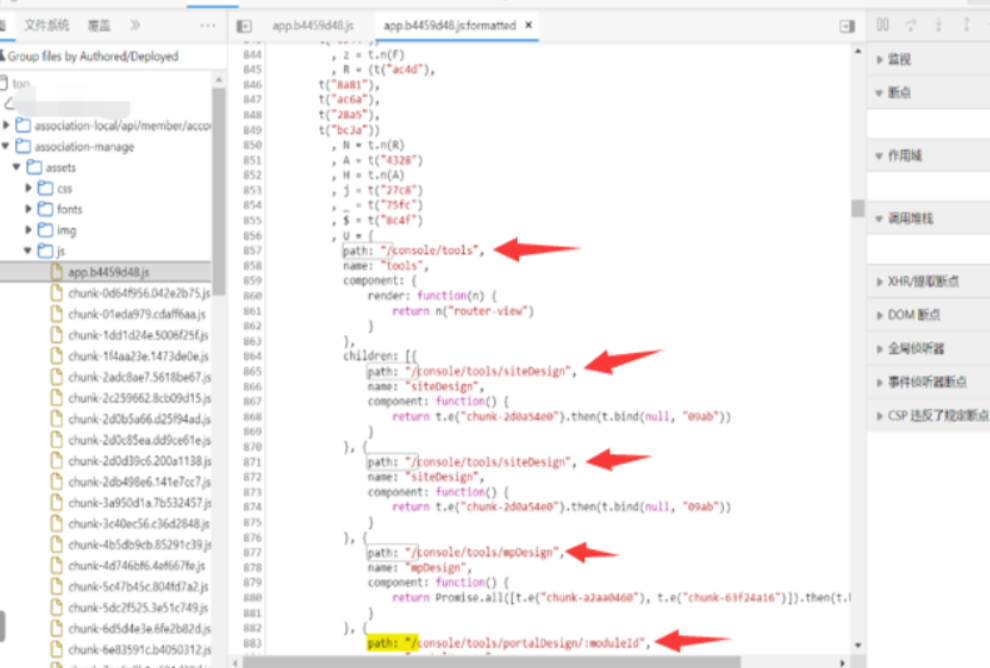Image resolution: width=990 pixels, height=668 pixels.
Task: Click the step into function icon
Action: [x=939, y=25]
